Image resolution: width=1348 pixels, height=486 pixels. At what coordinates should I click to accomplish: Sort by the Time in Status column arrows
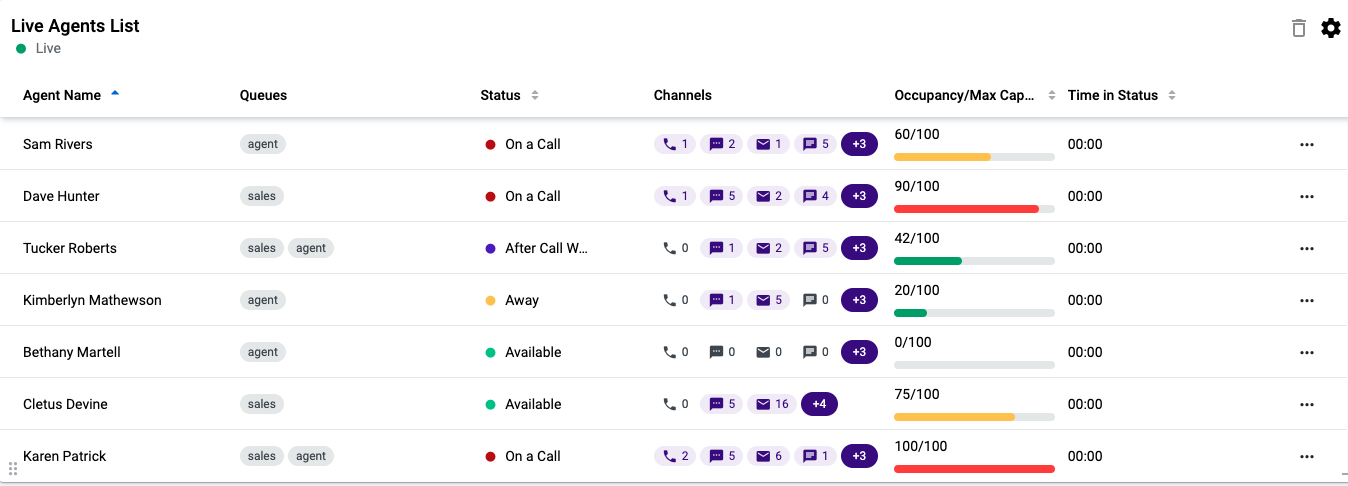click(x=1172, y=96)
